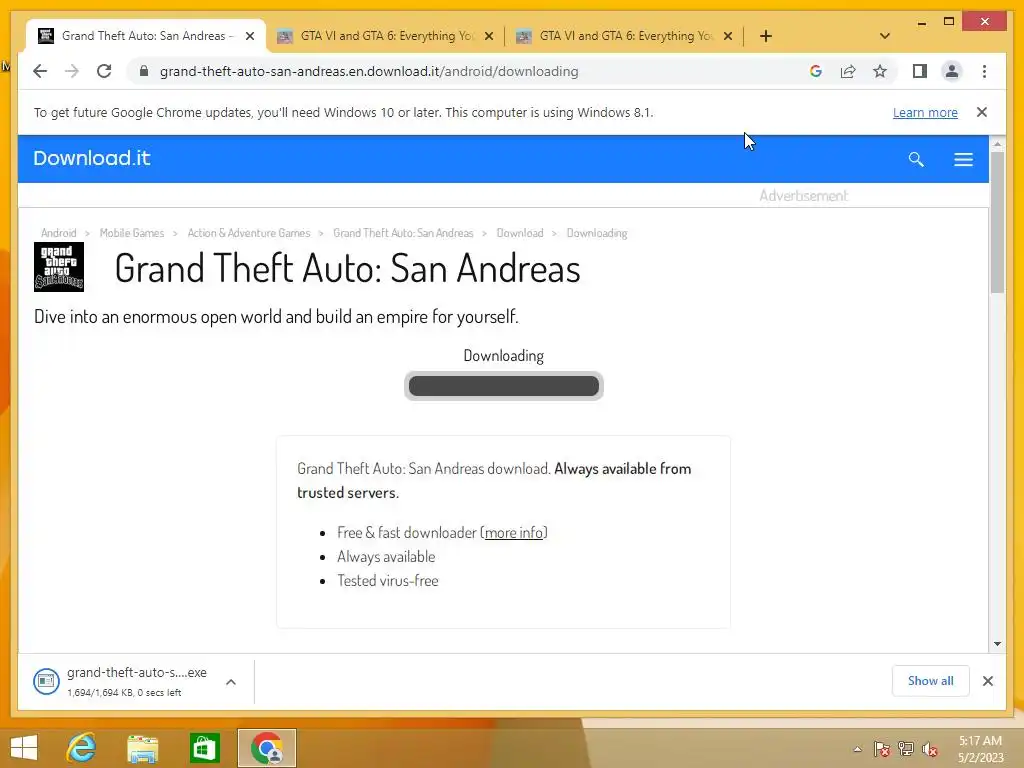This screenshot has height=768, width=1024.
Task: Open the Windows Start button
Action: (x=24, y=748)
